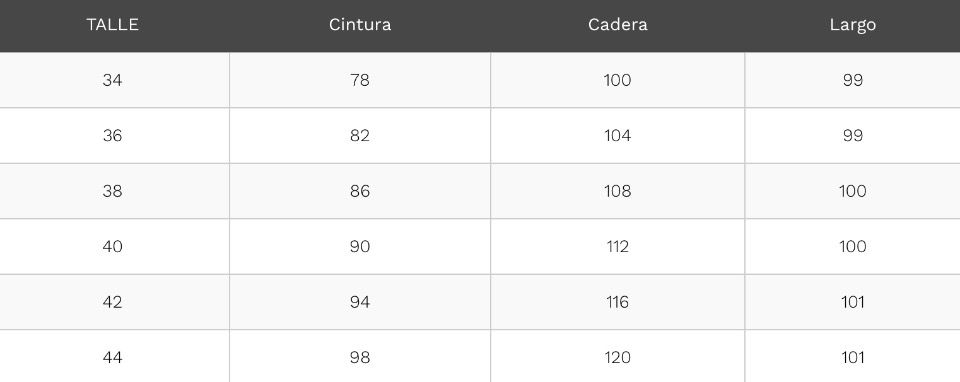Click size 44 row label
The image size is (960, 382).
click(x=113, y=358)
